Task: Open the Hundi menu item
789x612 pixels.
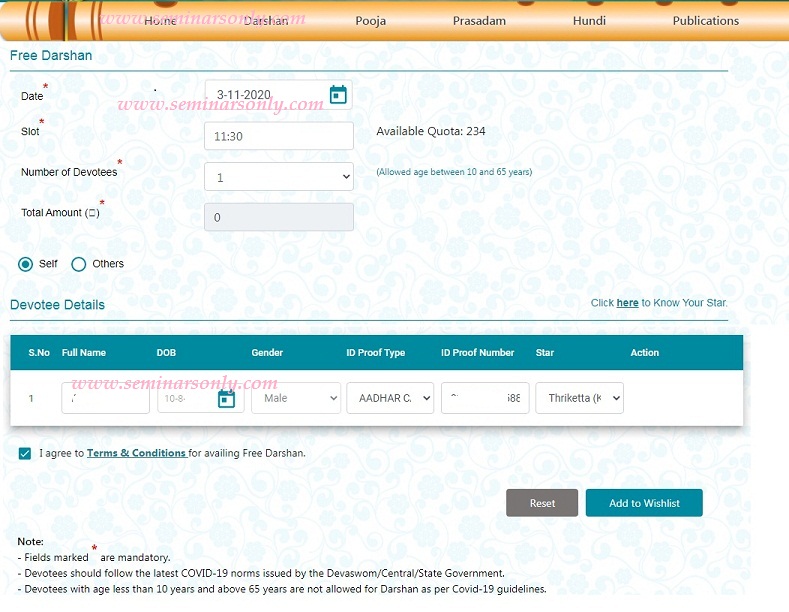Action: point(589,20)
